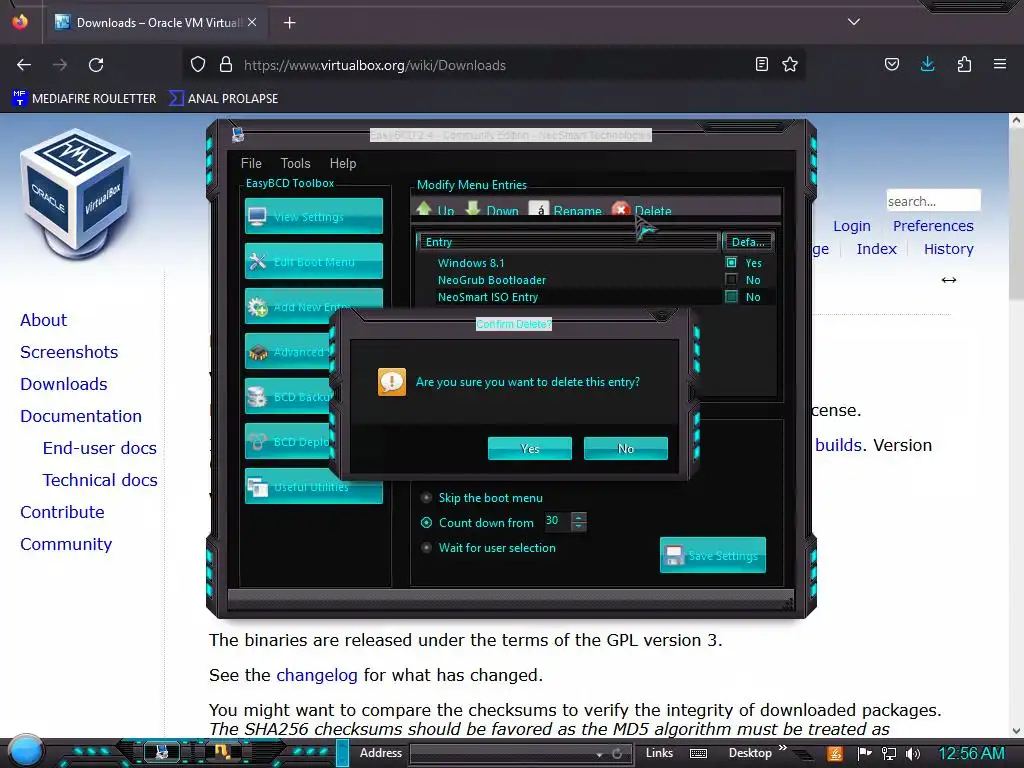This screenshot has height=768, width=1024.
Task: Confirm deletion with the Yes button
Action: pyautogui.click(x=530, y=449)
